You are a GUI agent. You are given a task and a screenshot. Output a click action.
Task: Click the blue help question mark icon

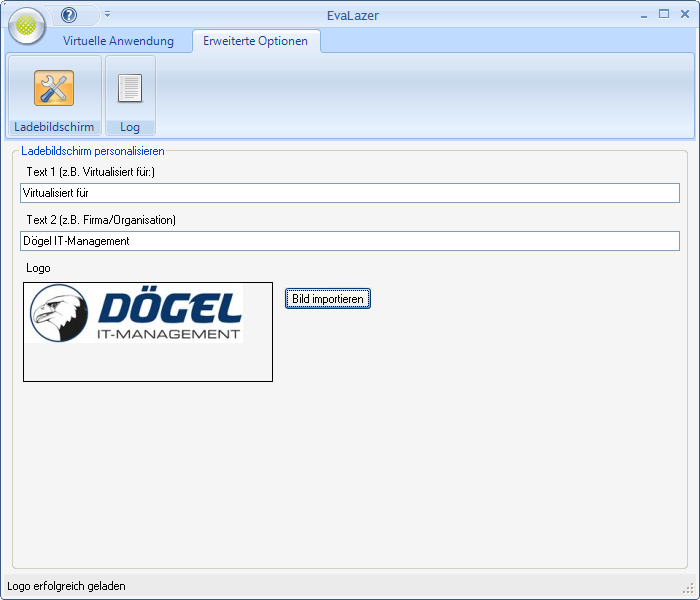click(69, 15)
